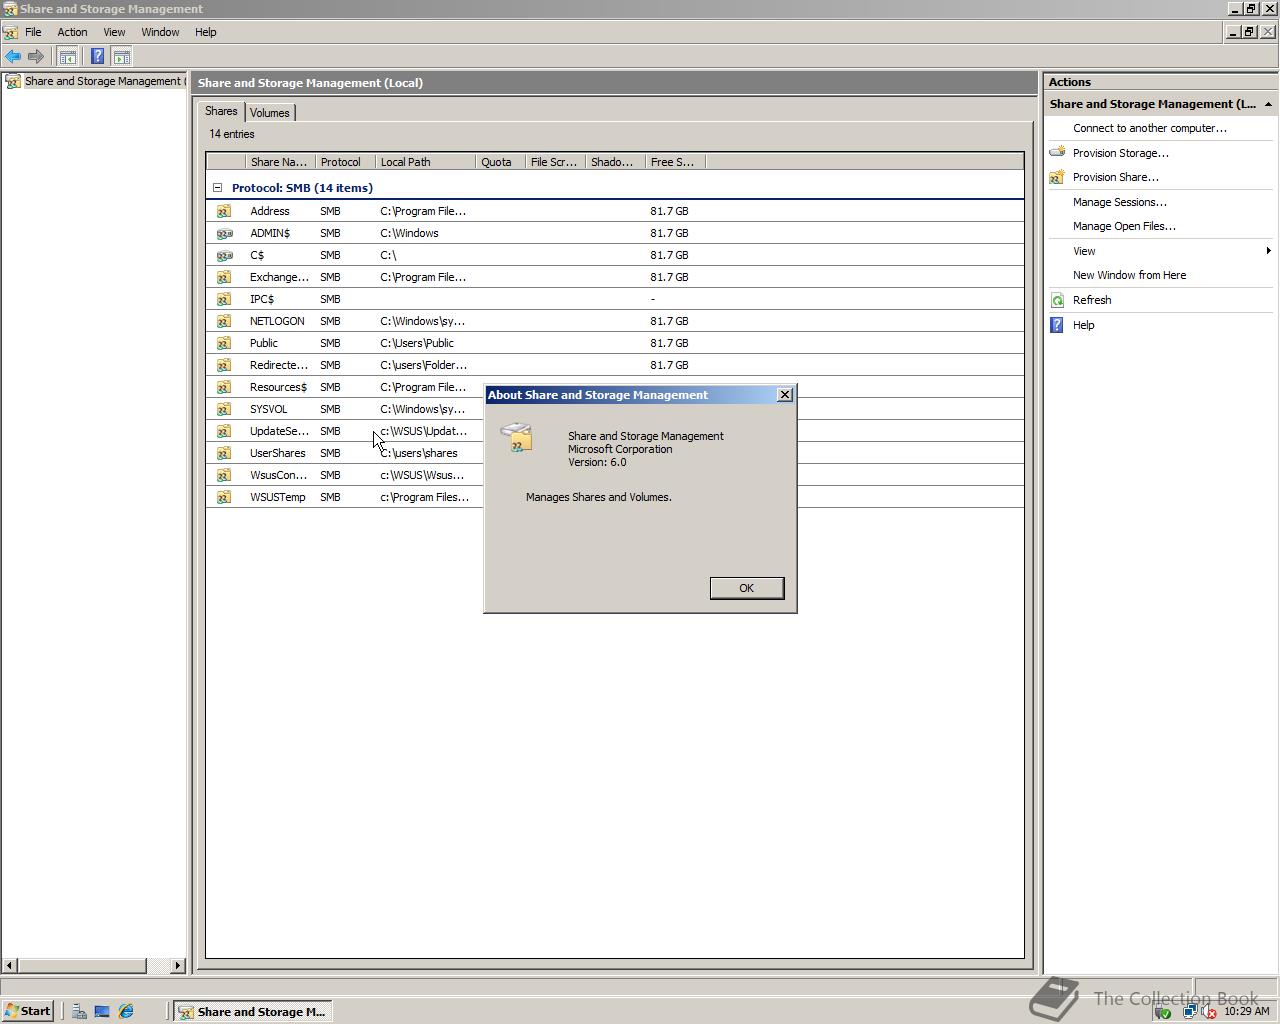The width and height of the screenshot is (1280, 1024).
Task: Click the Public share icon
Action: (224, 343)
